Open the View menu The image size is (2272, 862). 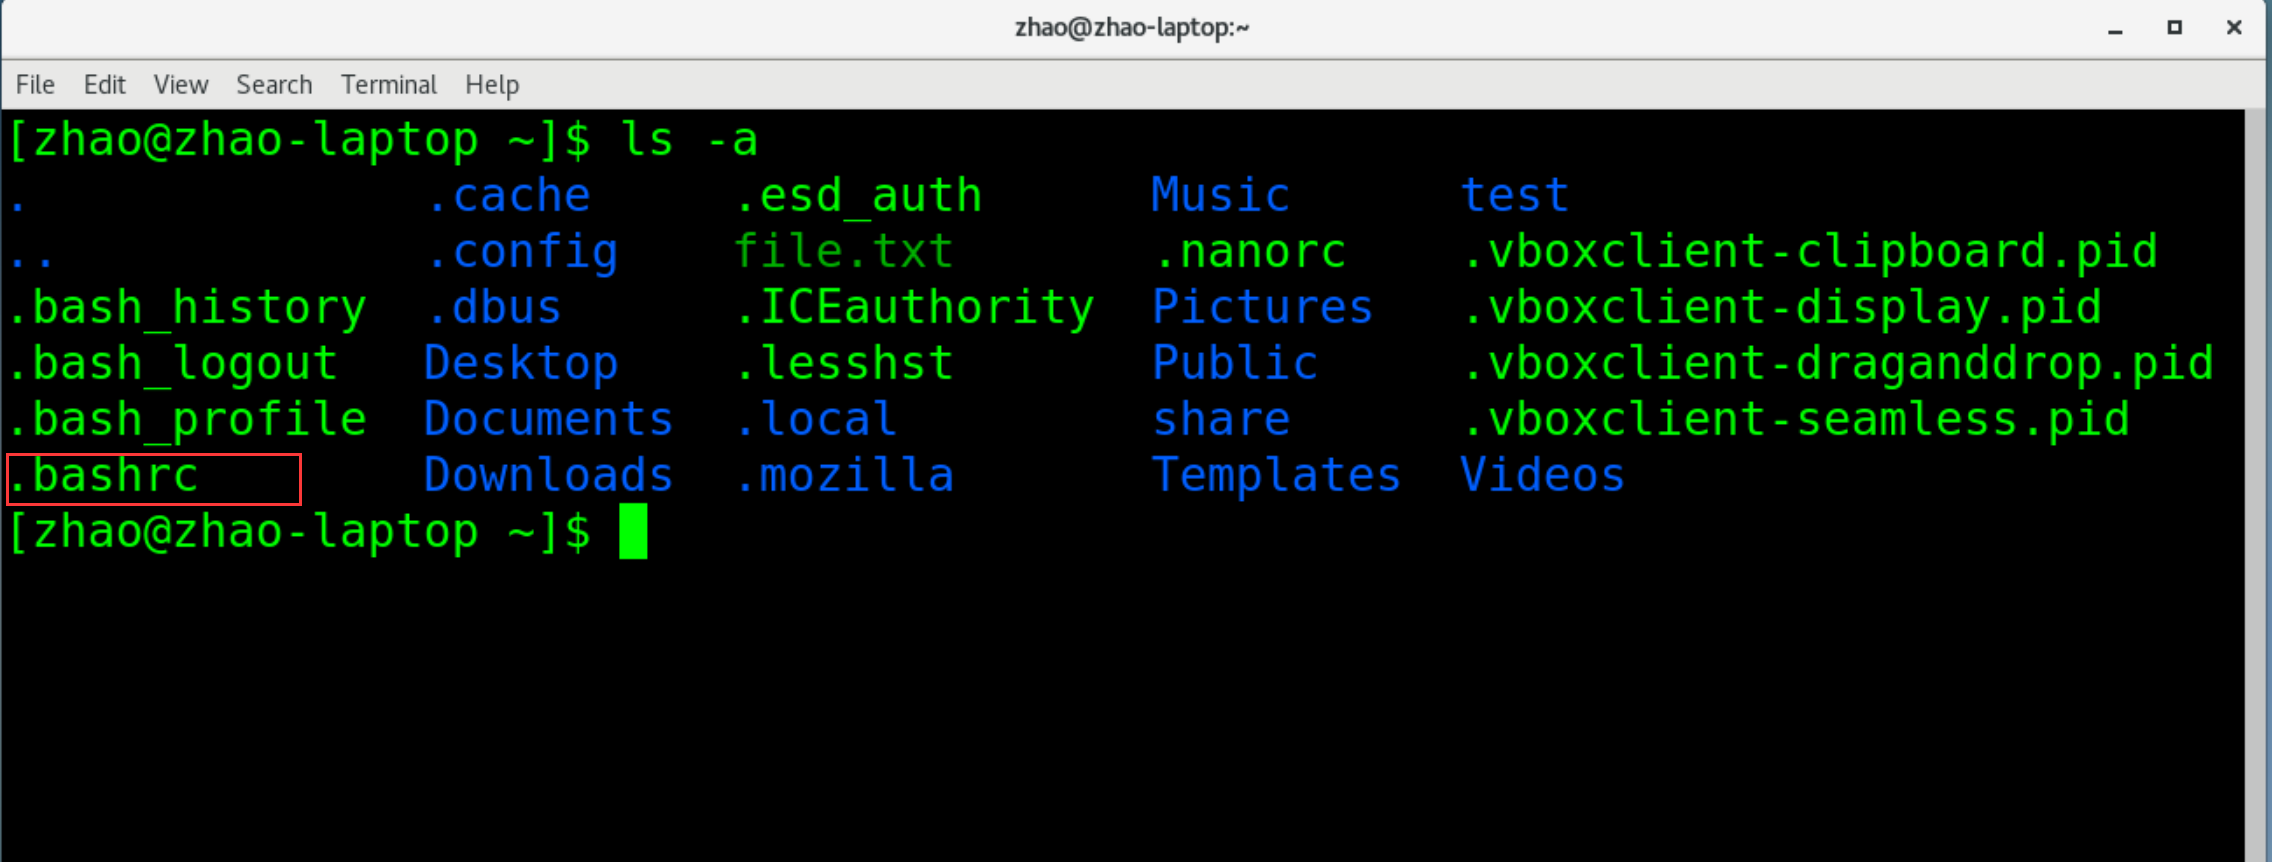pos(180,85)
